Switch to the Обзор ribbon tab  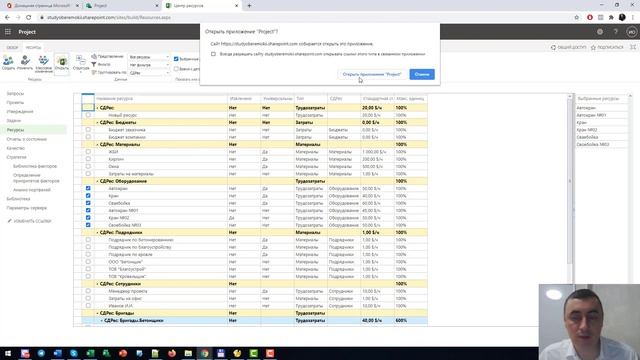[x=12, y=47]
